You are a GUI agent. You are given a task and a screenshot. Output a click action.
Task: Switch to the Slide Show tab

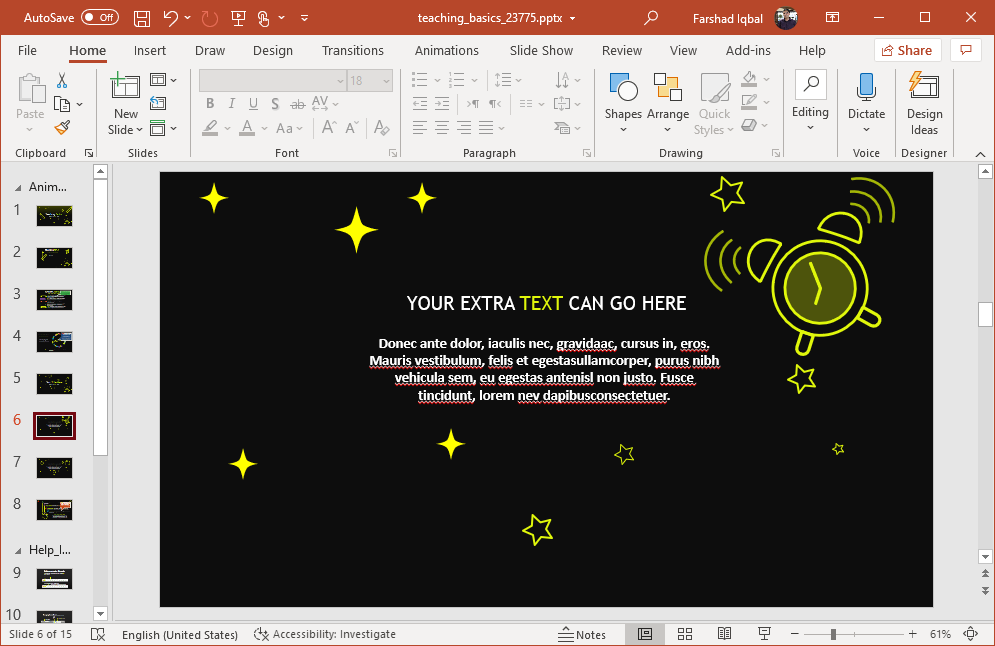coord(541,50)
